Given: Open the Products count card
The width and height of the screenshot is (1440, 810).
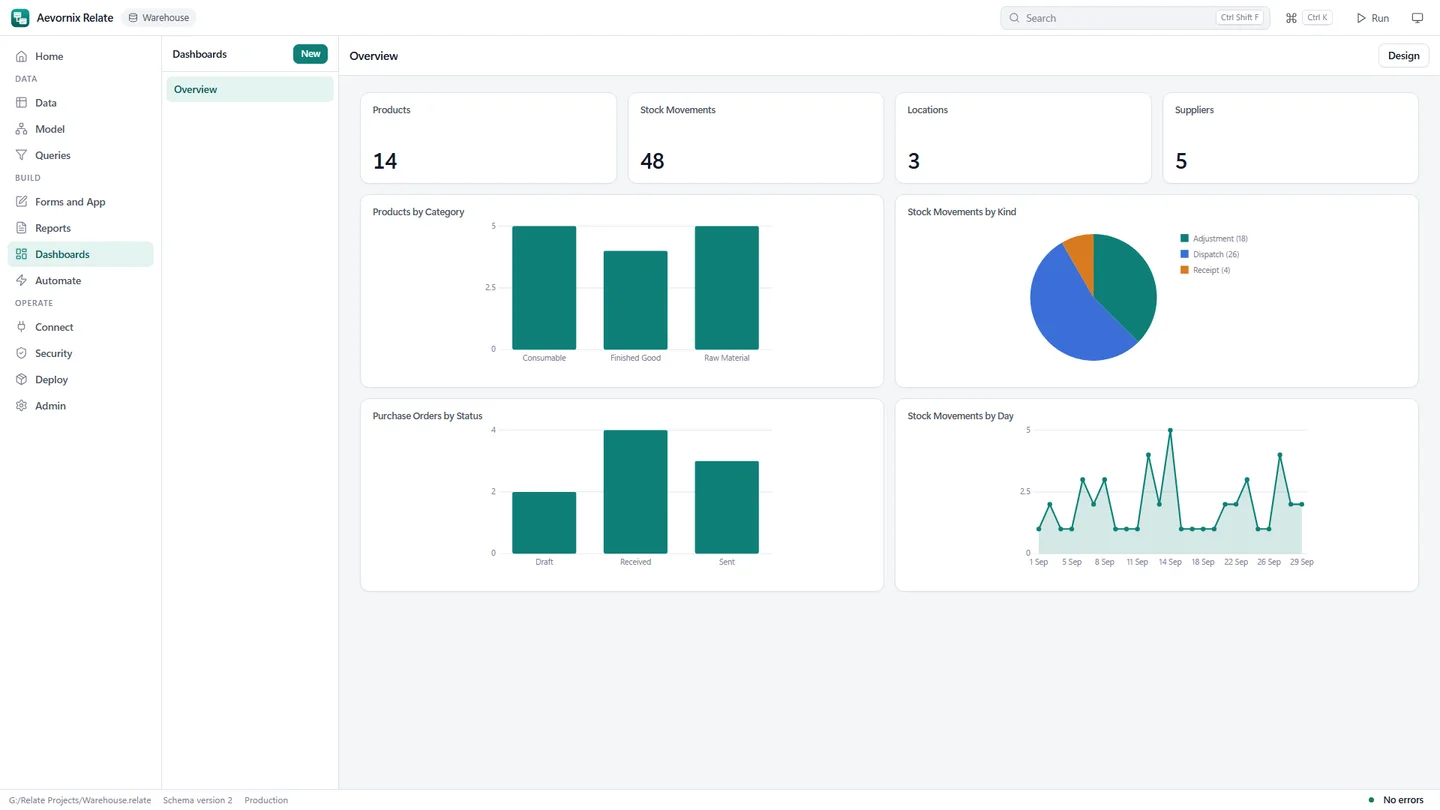Looking at the screenshot, I should coord(488,138).
